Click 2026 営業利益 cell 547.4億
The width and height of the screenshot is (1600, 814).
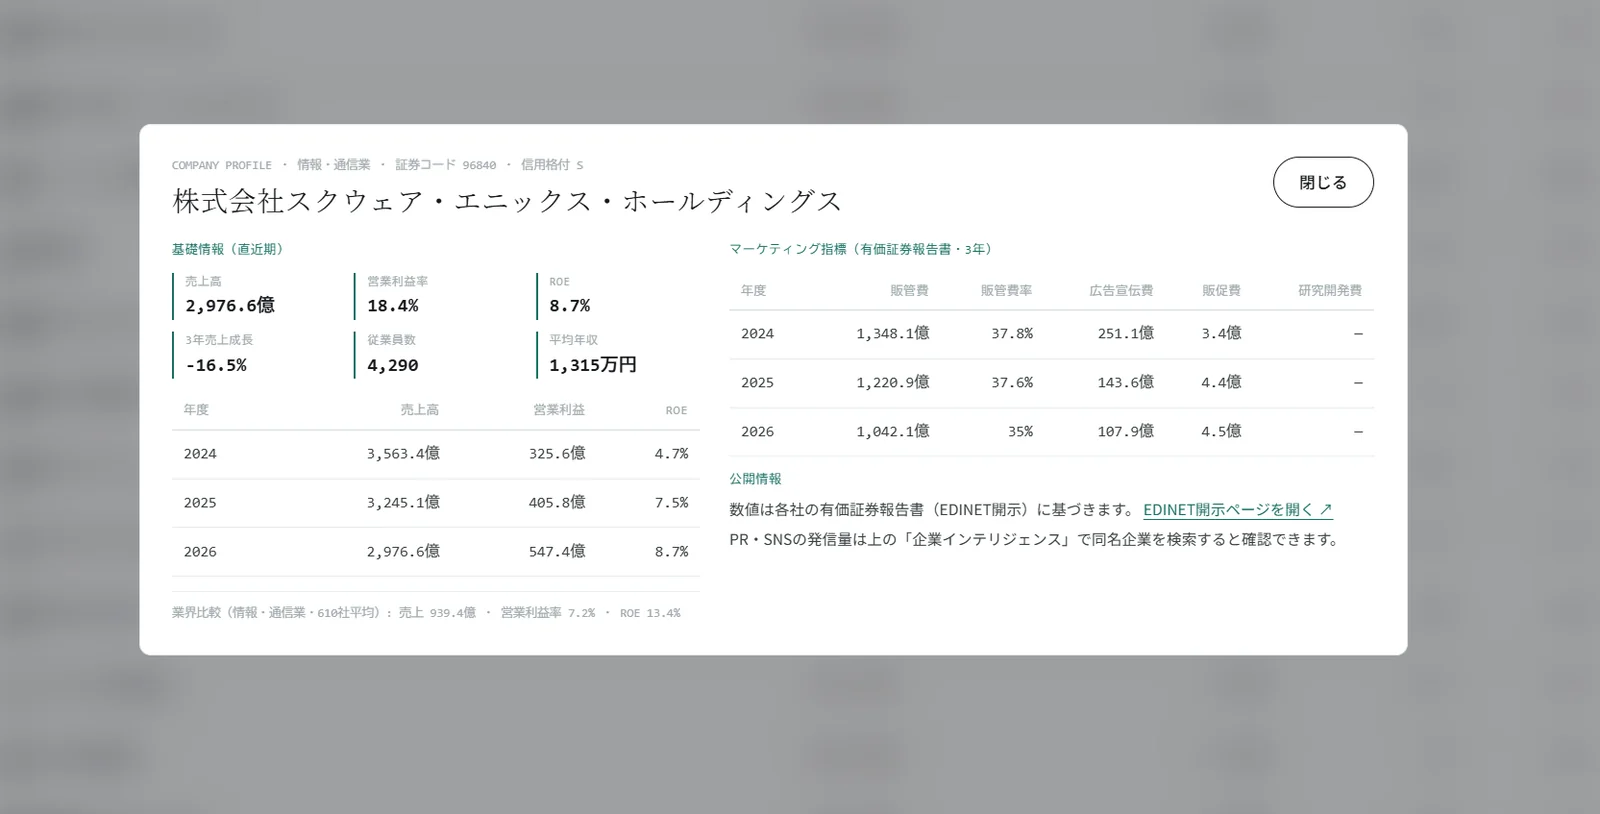point(557,551)
